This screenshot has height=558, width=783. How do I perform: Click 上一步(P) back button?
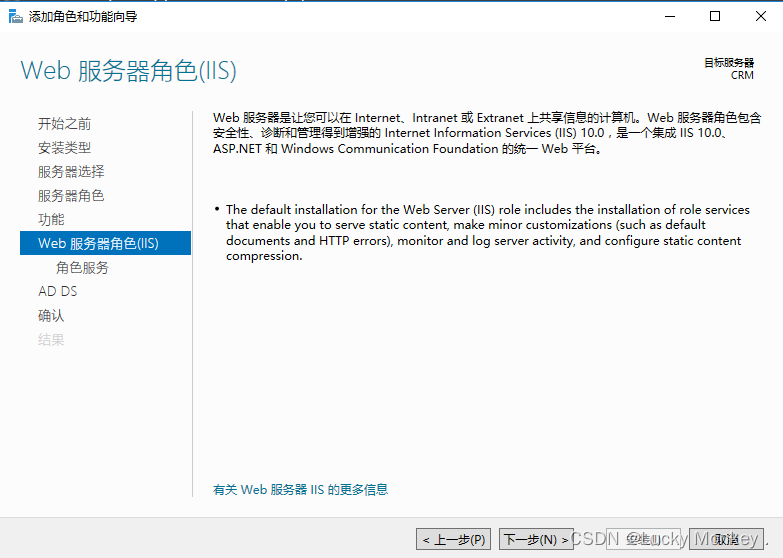coord(453,539)
